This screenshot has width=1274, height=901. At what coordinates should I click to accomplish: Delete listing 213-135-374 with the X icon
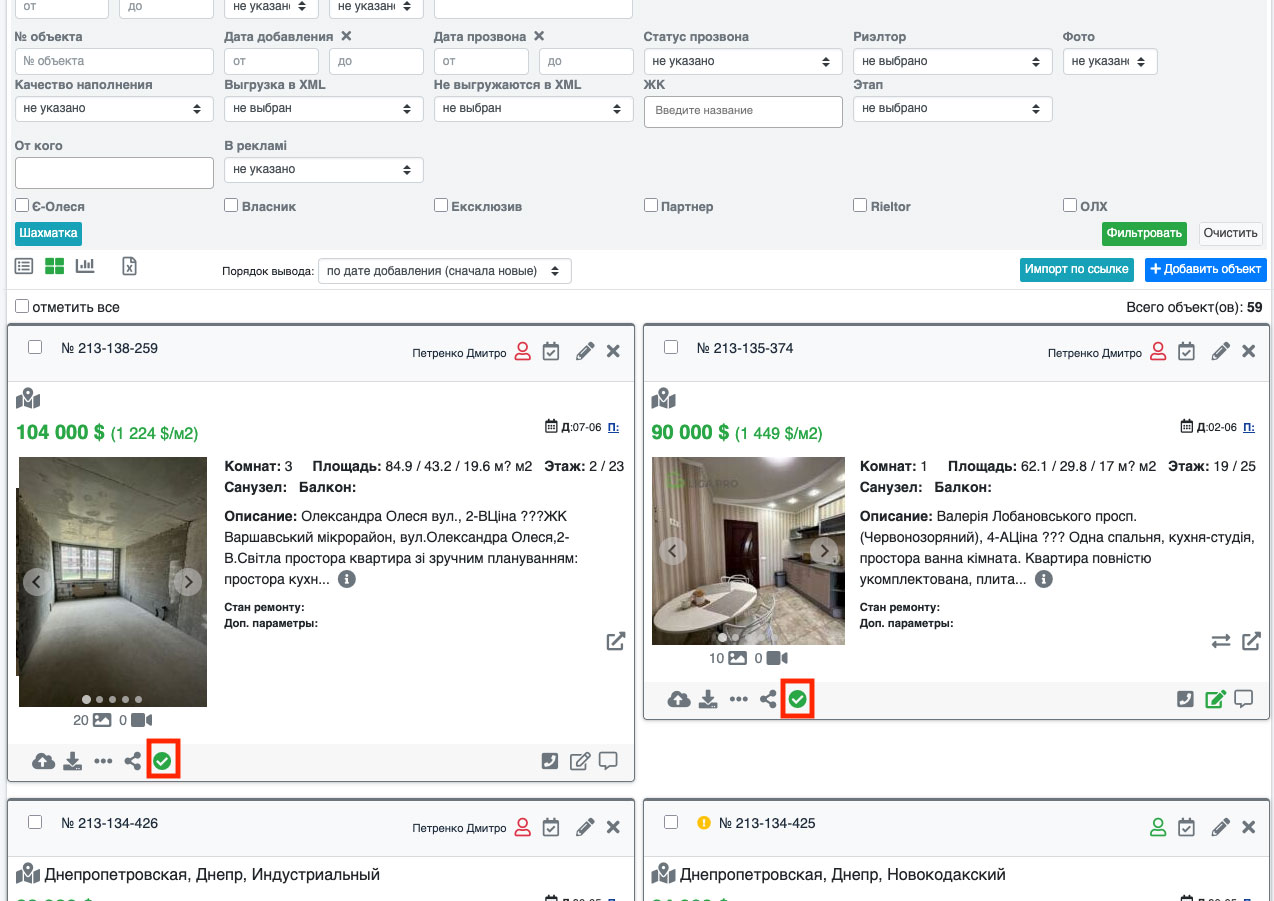[x=1248, y=352]
